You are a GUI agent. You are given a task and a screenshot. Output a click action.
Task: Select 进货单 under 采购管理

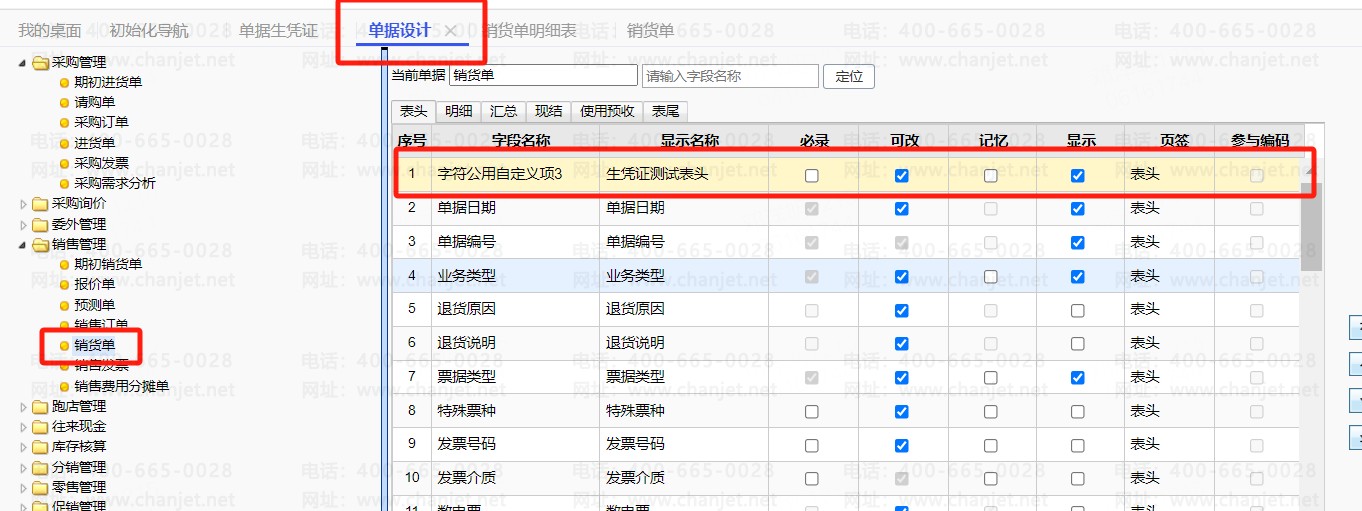coord(94,143)
